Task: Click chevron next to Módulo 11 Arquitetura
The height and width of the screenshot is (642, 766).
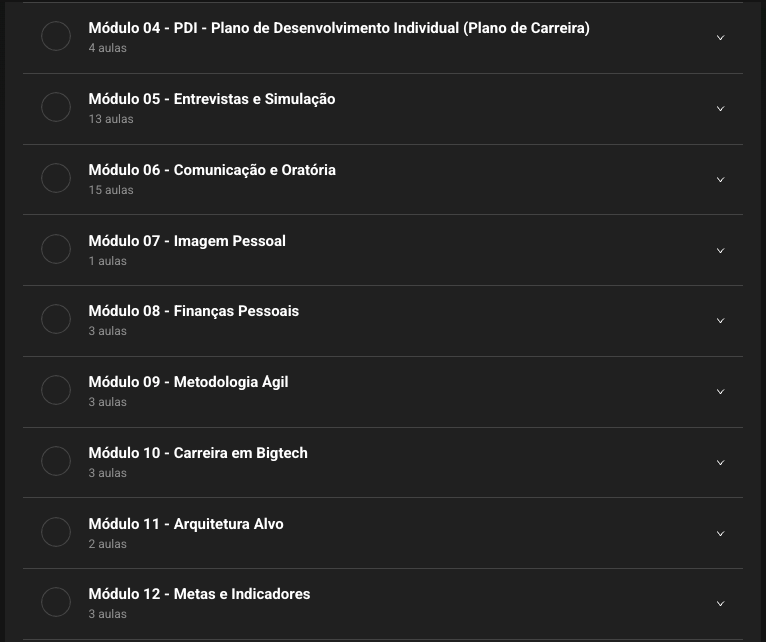Action: [x=720, y=534]
